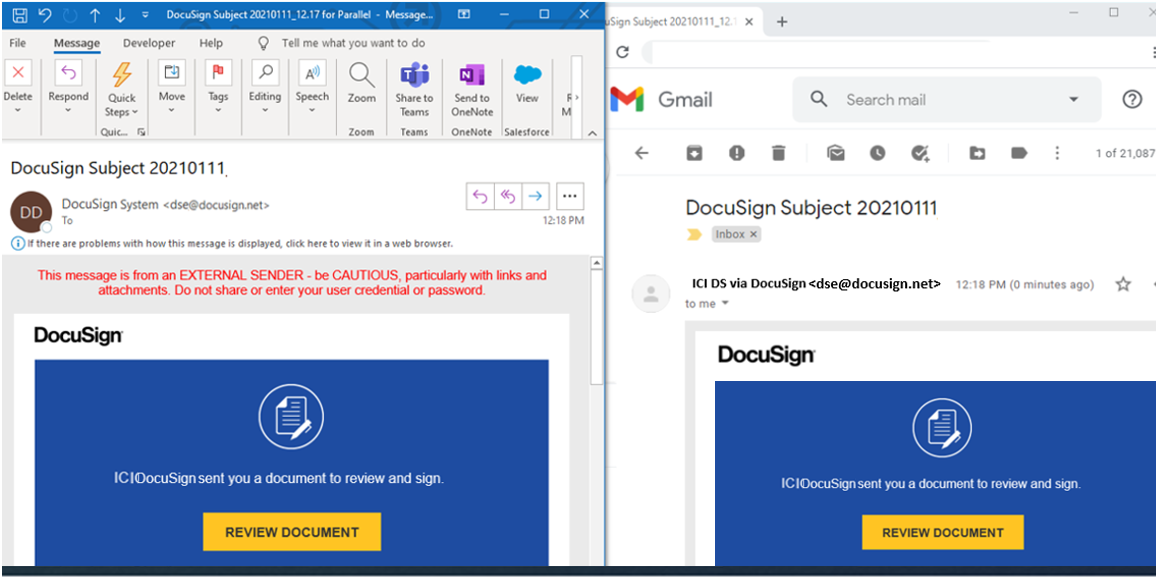Show recipient details next to 'to me'
This screenshot has width=1156, height=580.
pos(725,304)
